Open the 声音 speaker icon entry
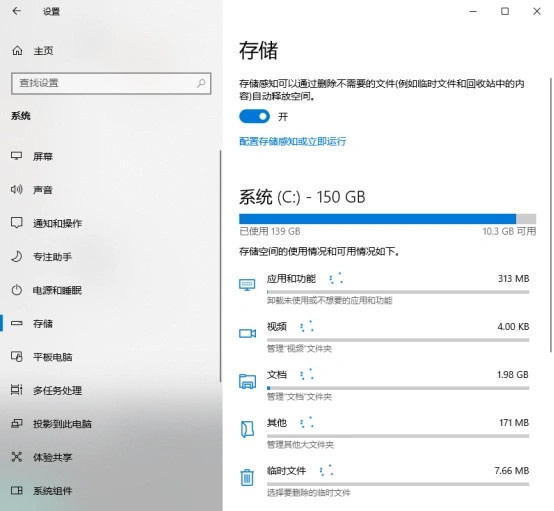Image resolution: width=554 pixels, height=511 pixels. pos(16,189)
